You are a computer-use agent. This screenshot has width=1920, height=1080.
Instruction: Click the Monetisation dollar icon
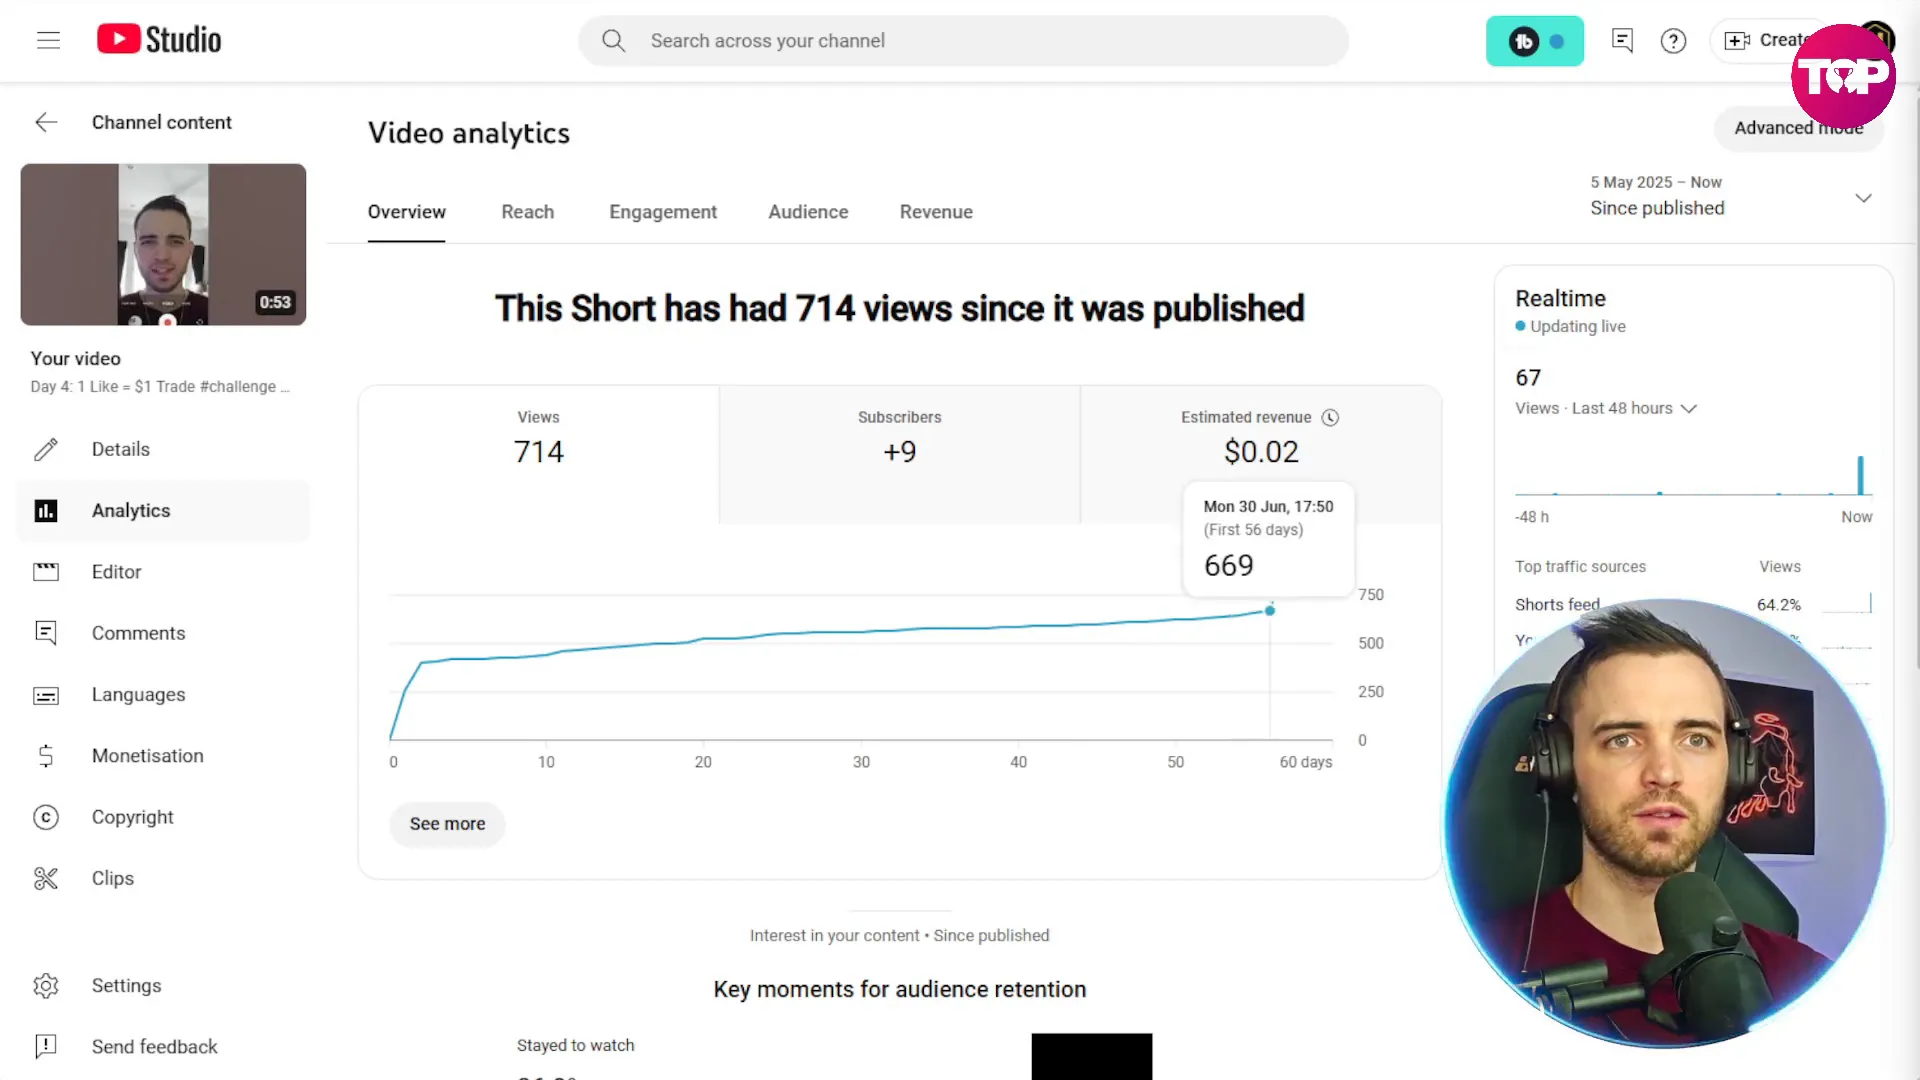46,756
